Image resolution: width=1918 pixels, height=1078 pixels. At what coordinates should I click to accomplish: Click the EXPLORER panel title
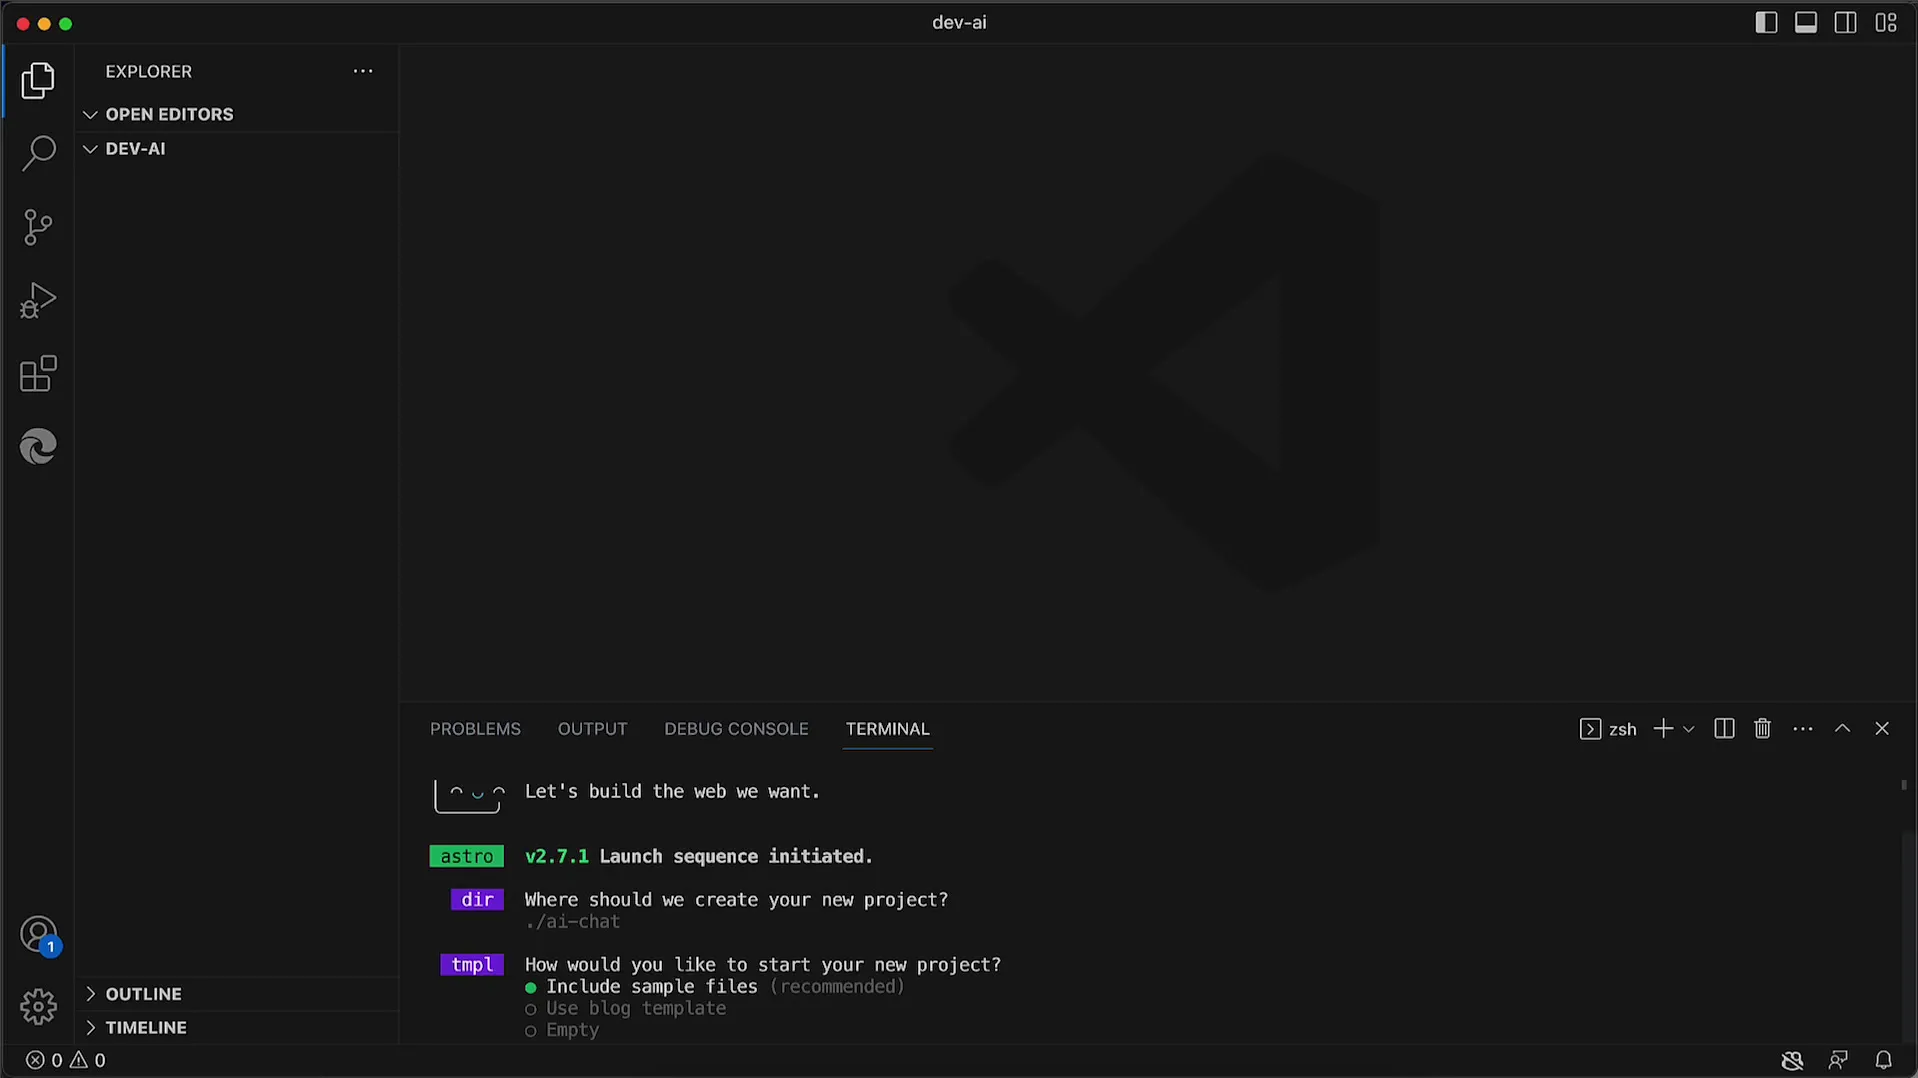(x=149, y=71)
